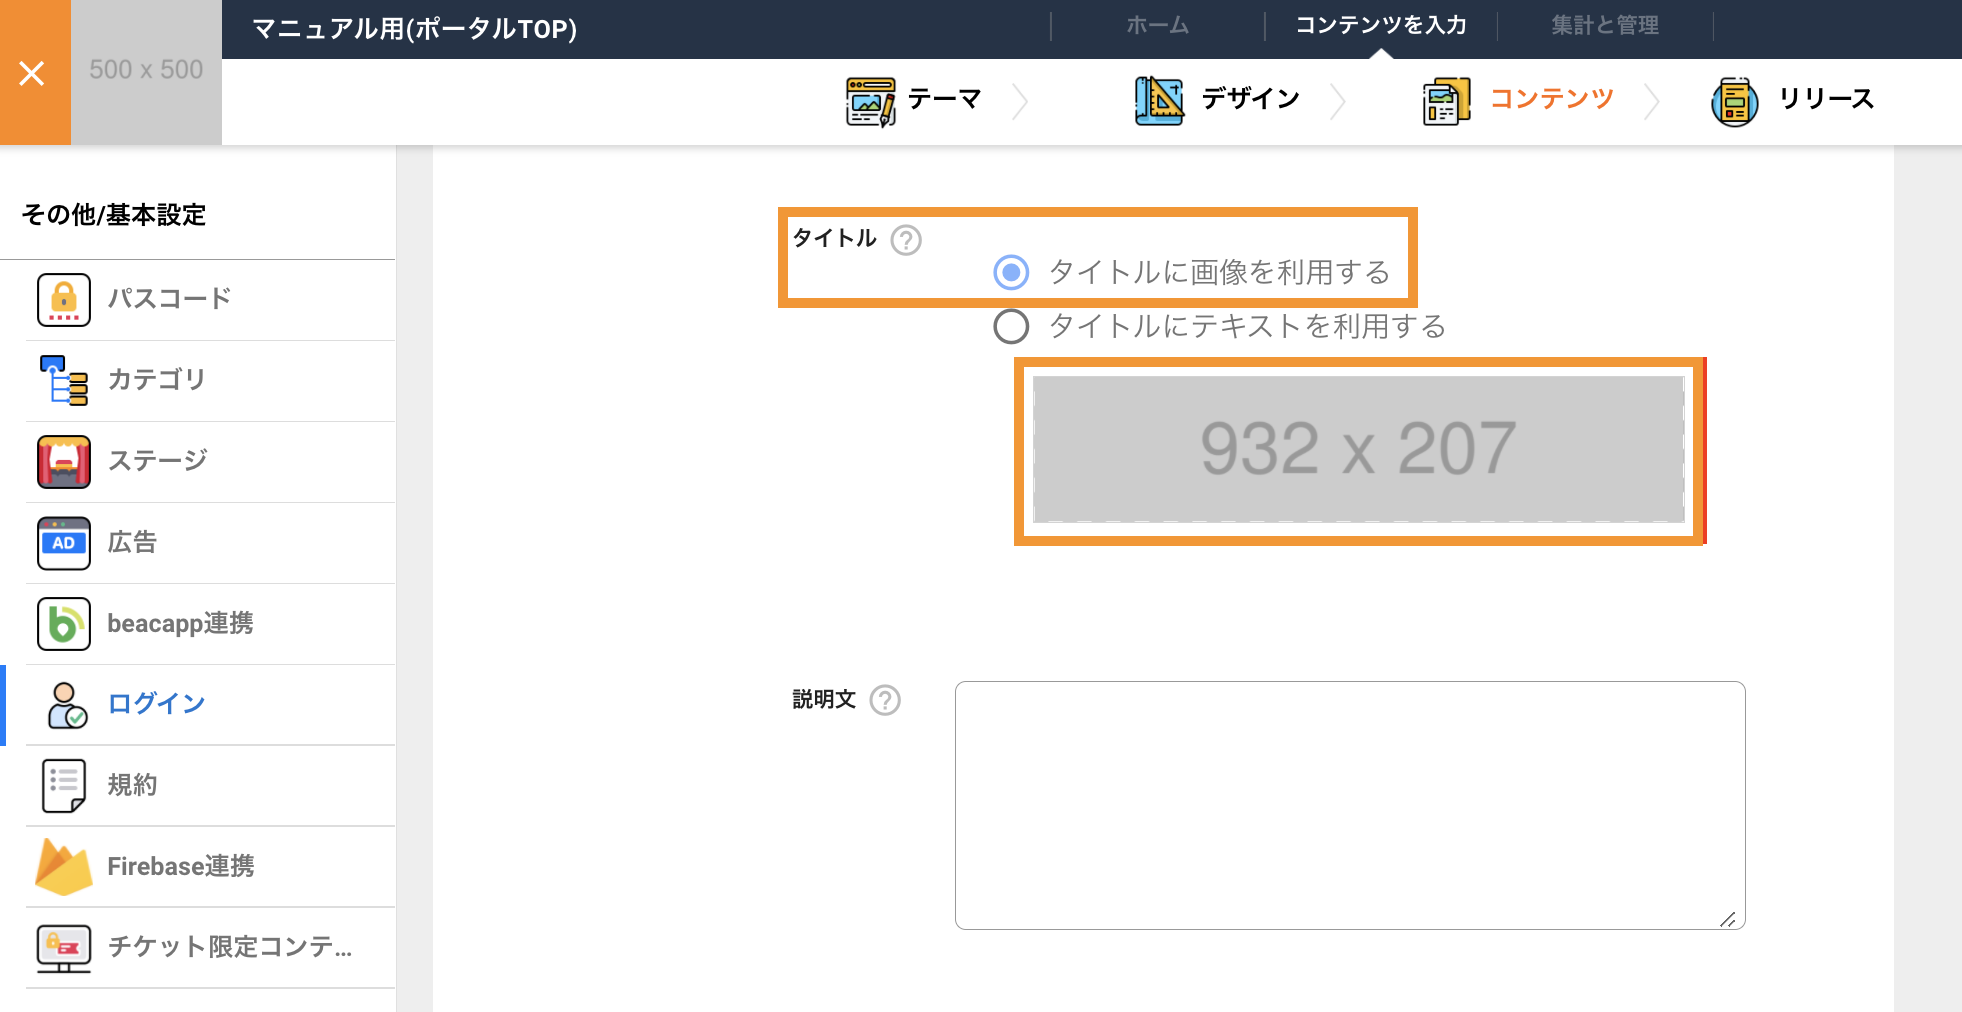Select タイトルにテキストを利用する radio button

(x=1011, y=326)
